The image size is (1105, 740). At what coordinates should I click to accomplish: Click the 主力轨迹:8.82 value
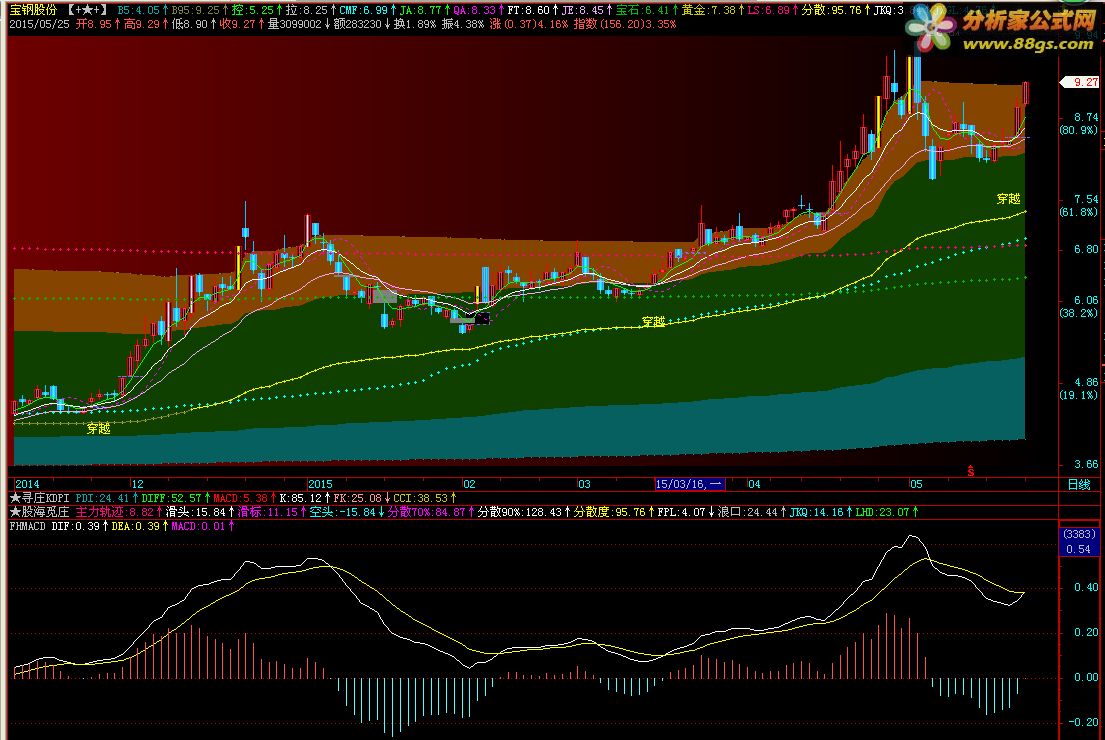coord(114,512)
